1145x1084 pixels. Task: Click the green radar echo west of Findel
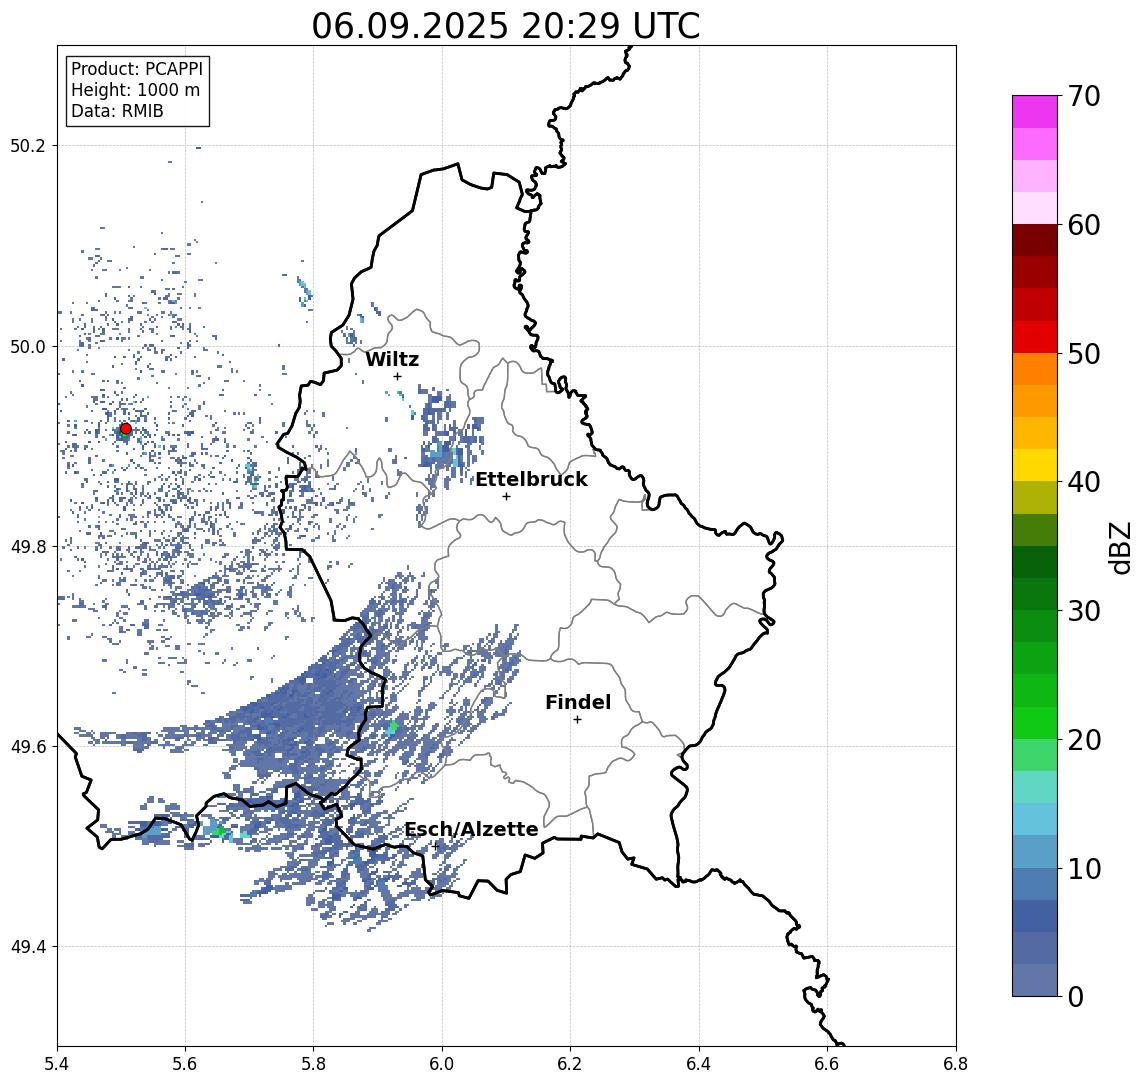393,726
